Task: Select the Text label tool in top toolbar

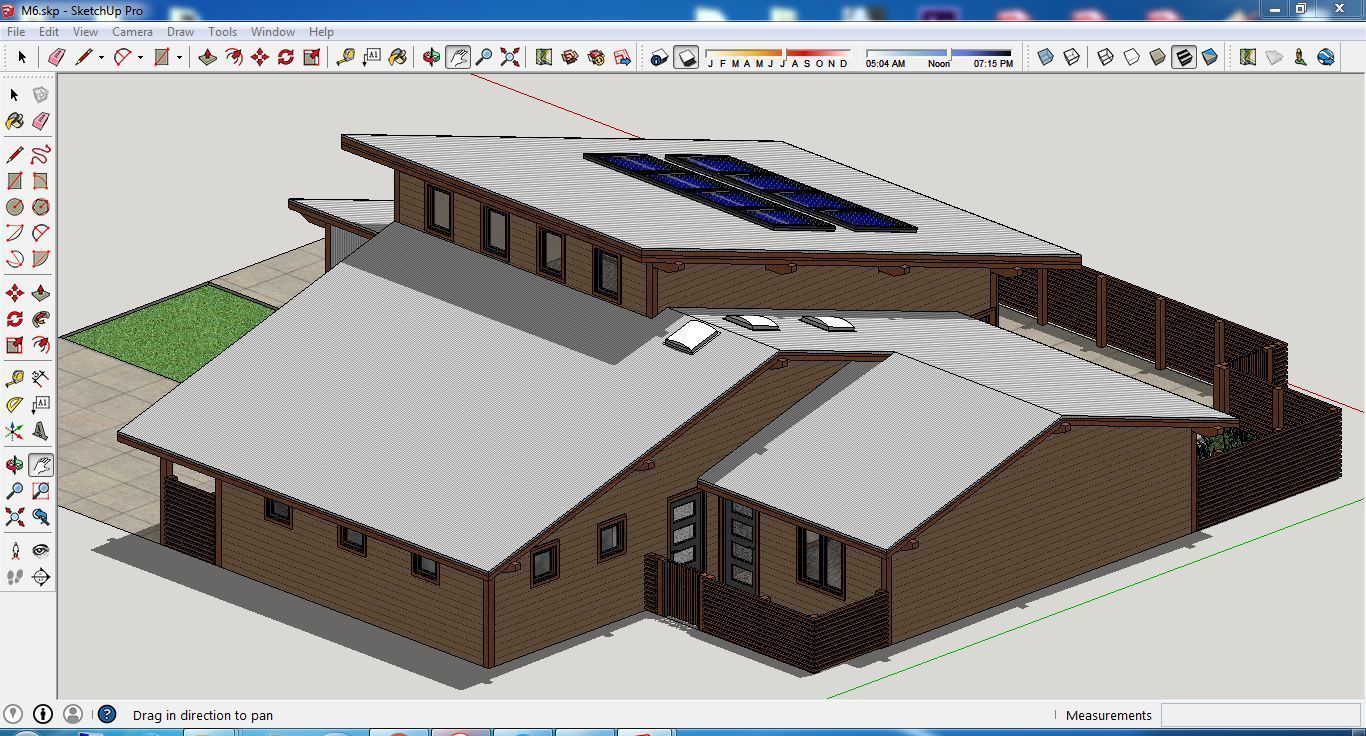Action: 372,57
